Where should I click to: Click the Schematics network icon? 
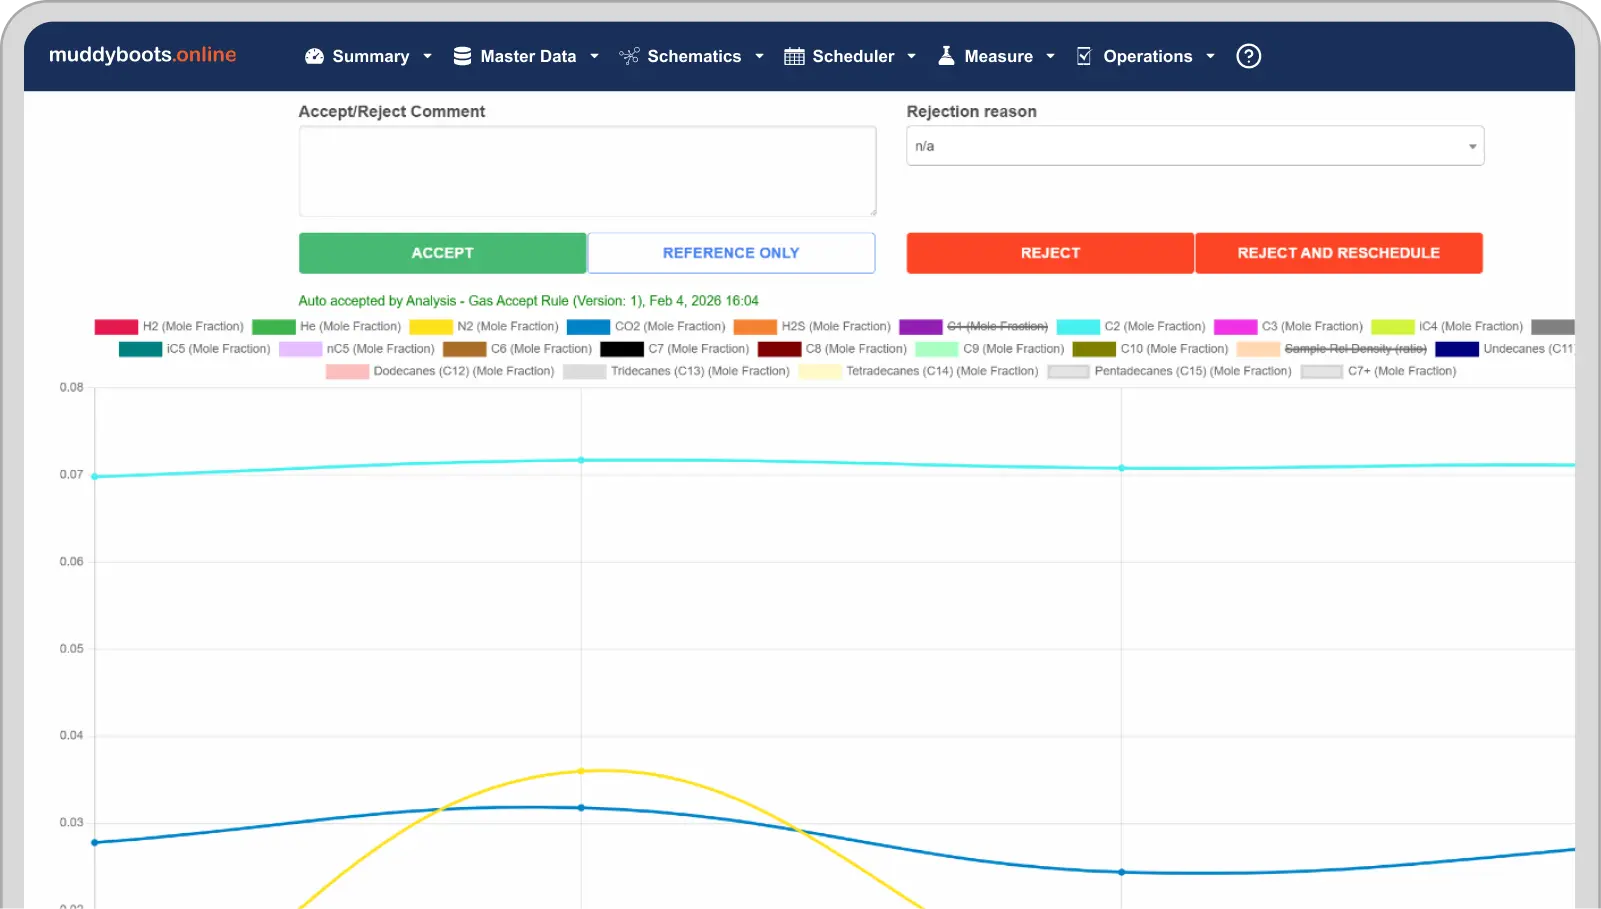point(629,57)
